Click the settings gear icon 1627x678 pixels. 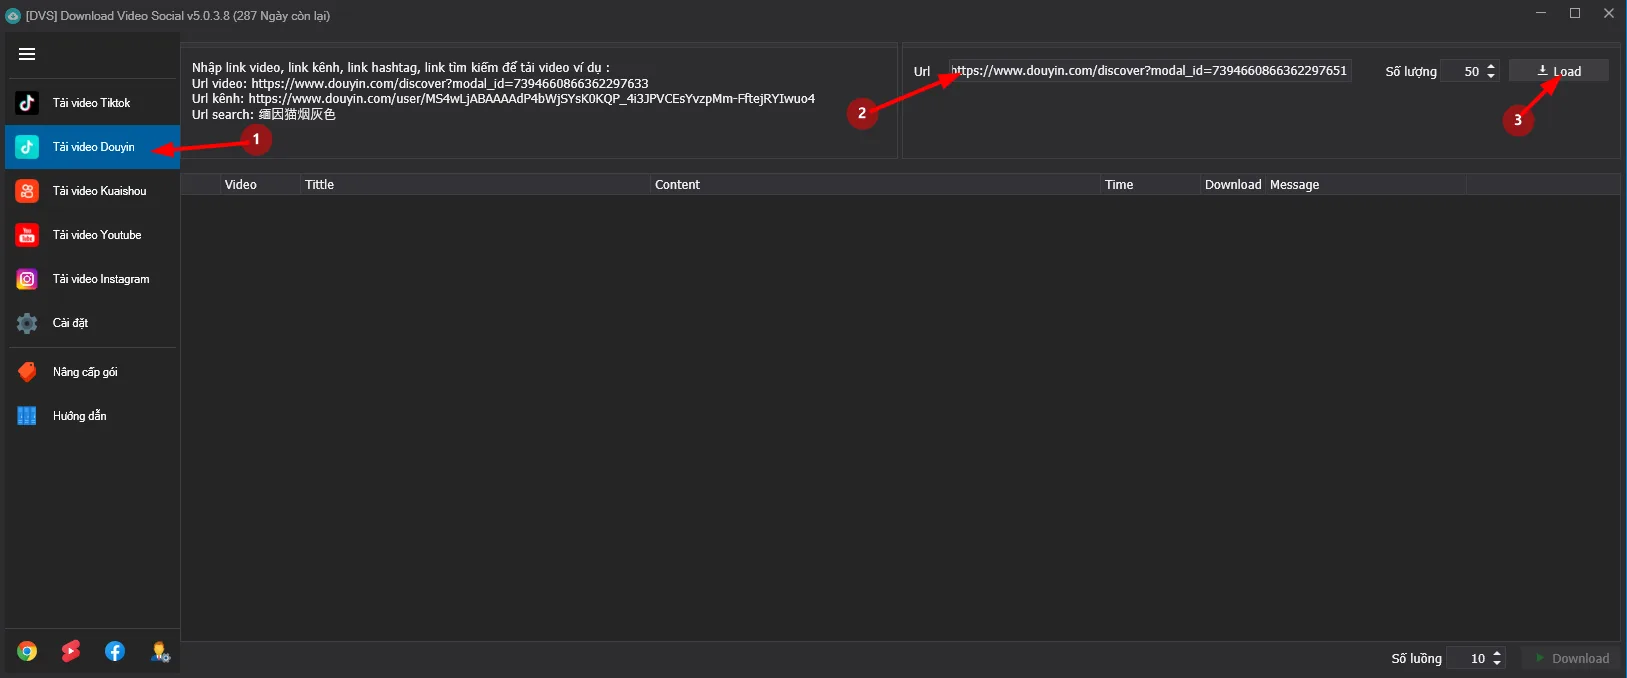tap(27, 323)
